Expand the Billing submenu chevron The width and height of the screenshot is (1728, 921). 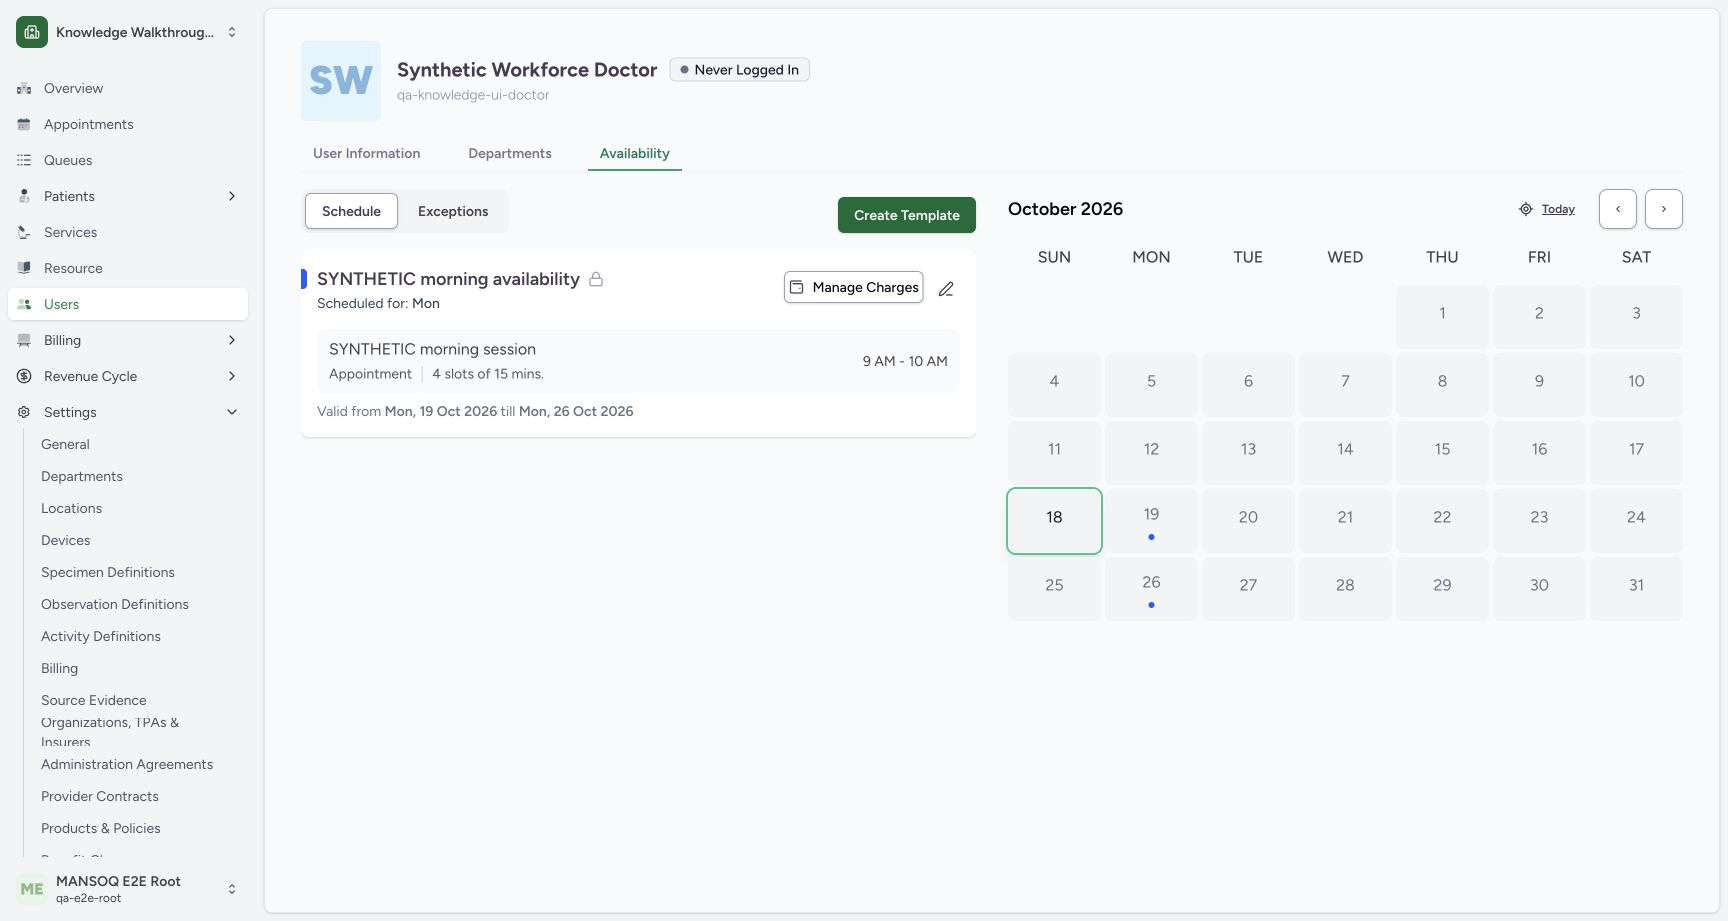click(232, 340)
